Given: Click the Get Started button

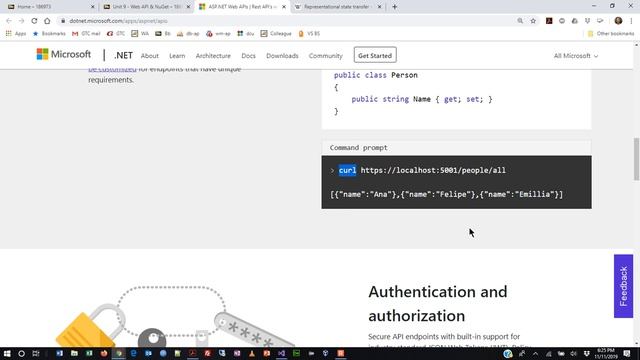Looking at the screenshot, I should click(375, 55).
